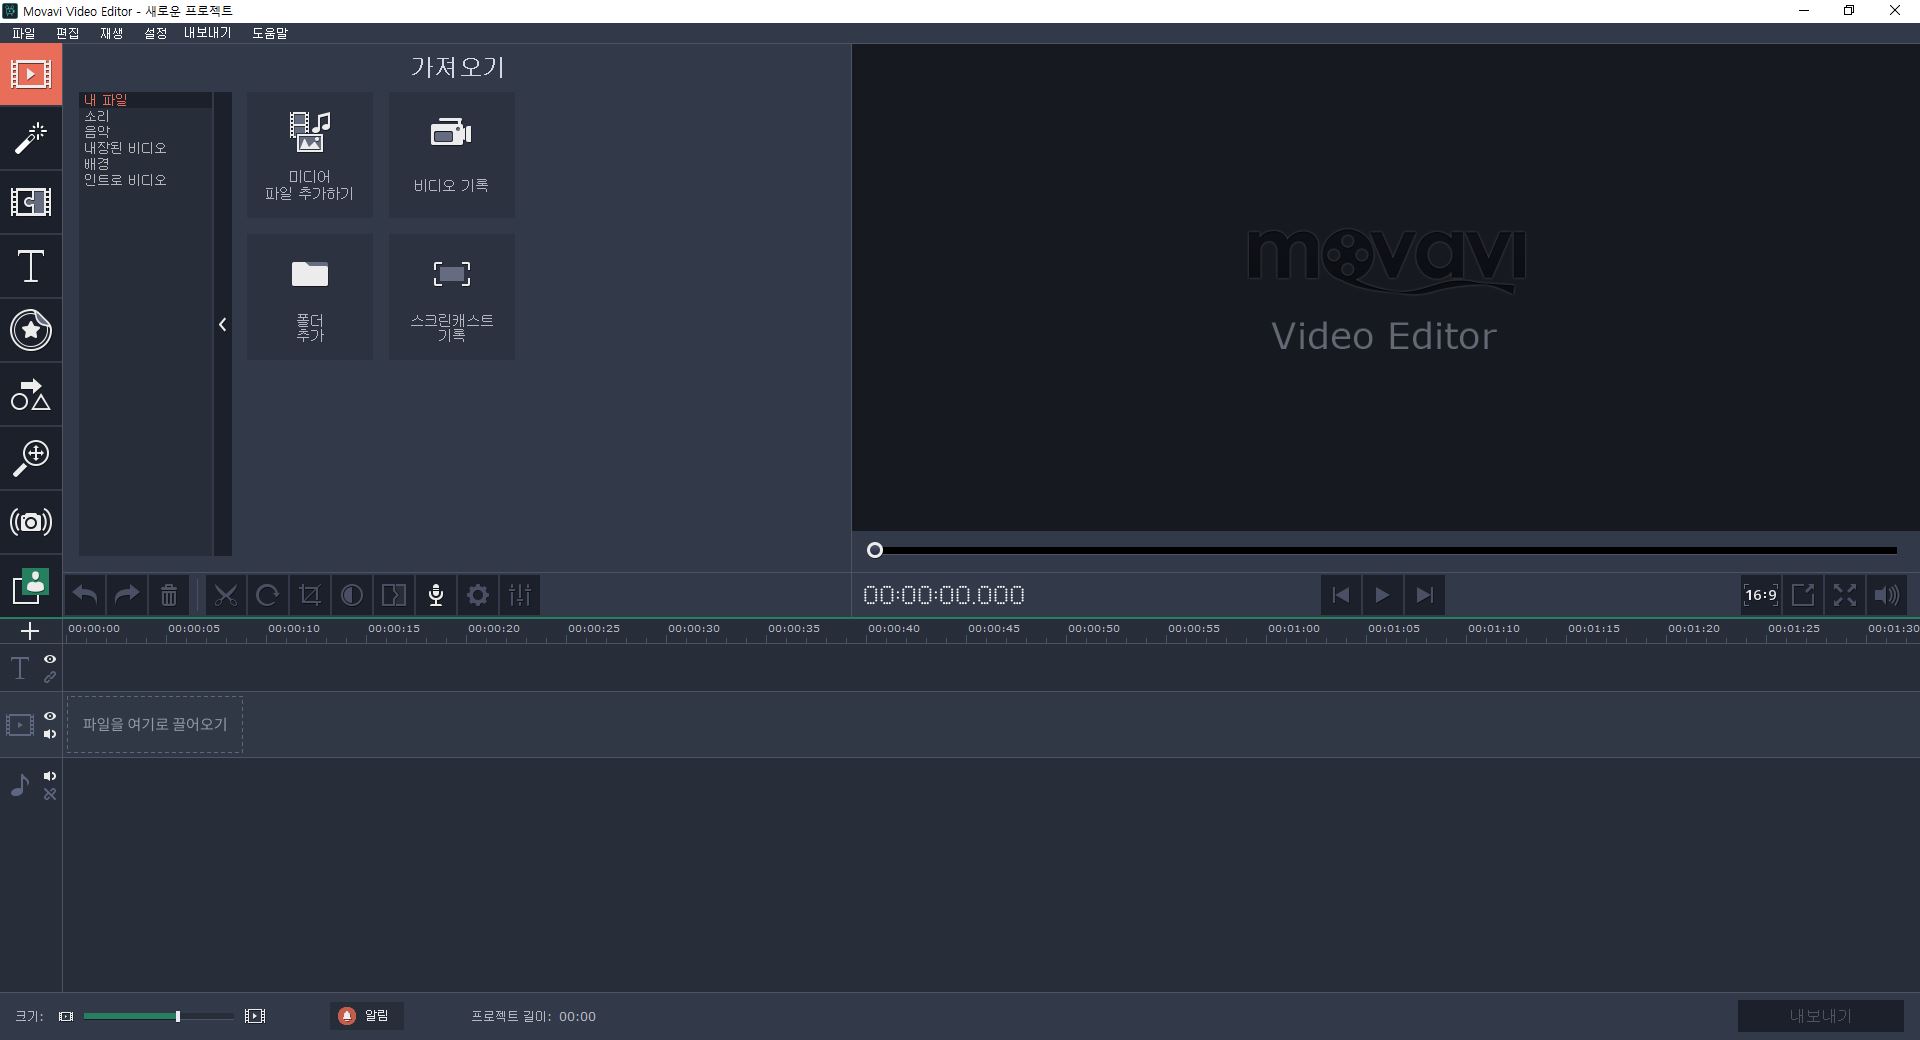This screenshot has height=1040, width=1920.
Task: Open the 재생 menu
Action: [111, 33]
